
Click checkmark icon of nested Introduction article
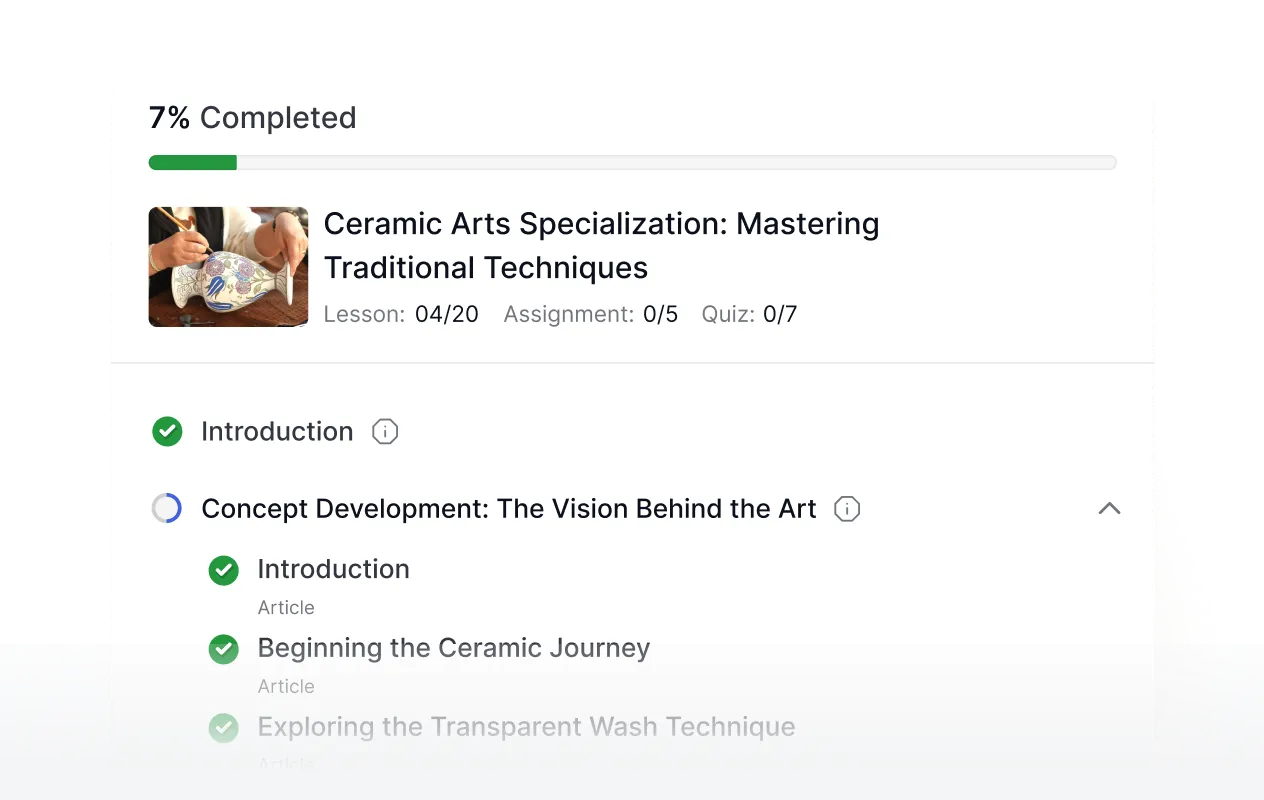[223, 570]
